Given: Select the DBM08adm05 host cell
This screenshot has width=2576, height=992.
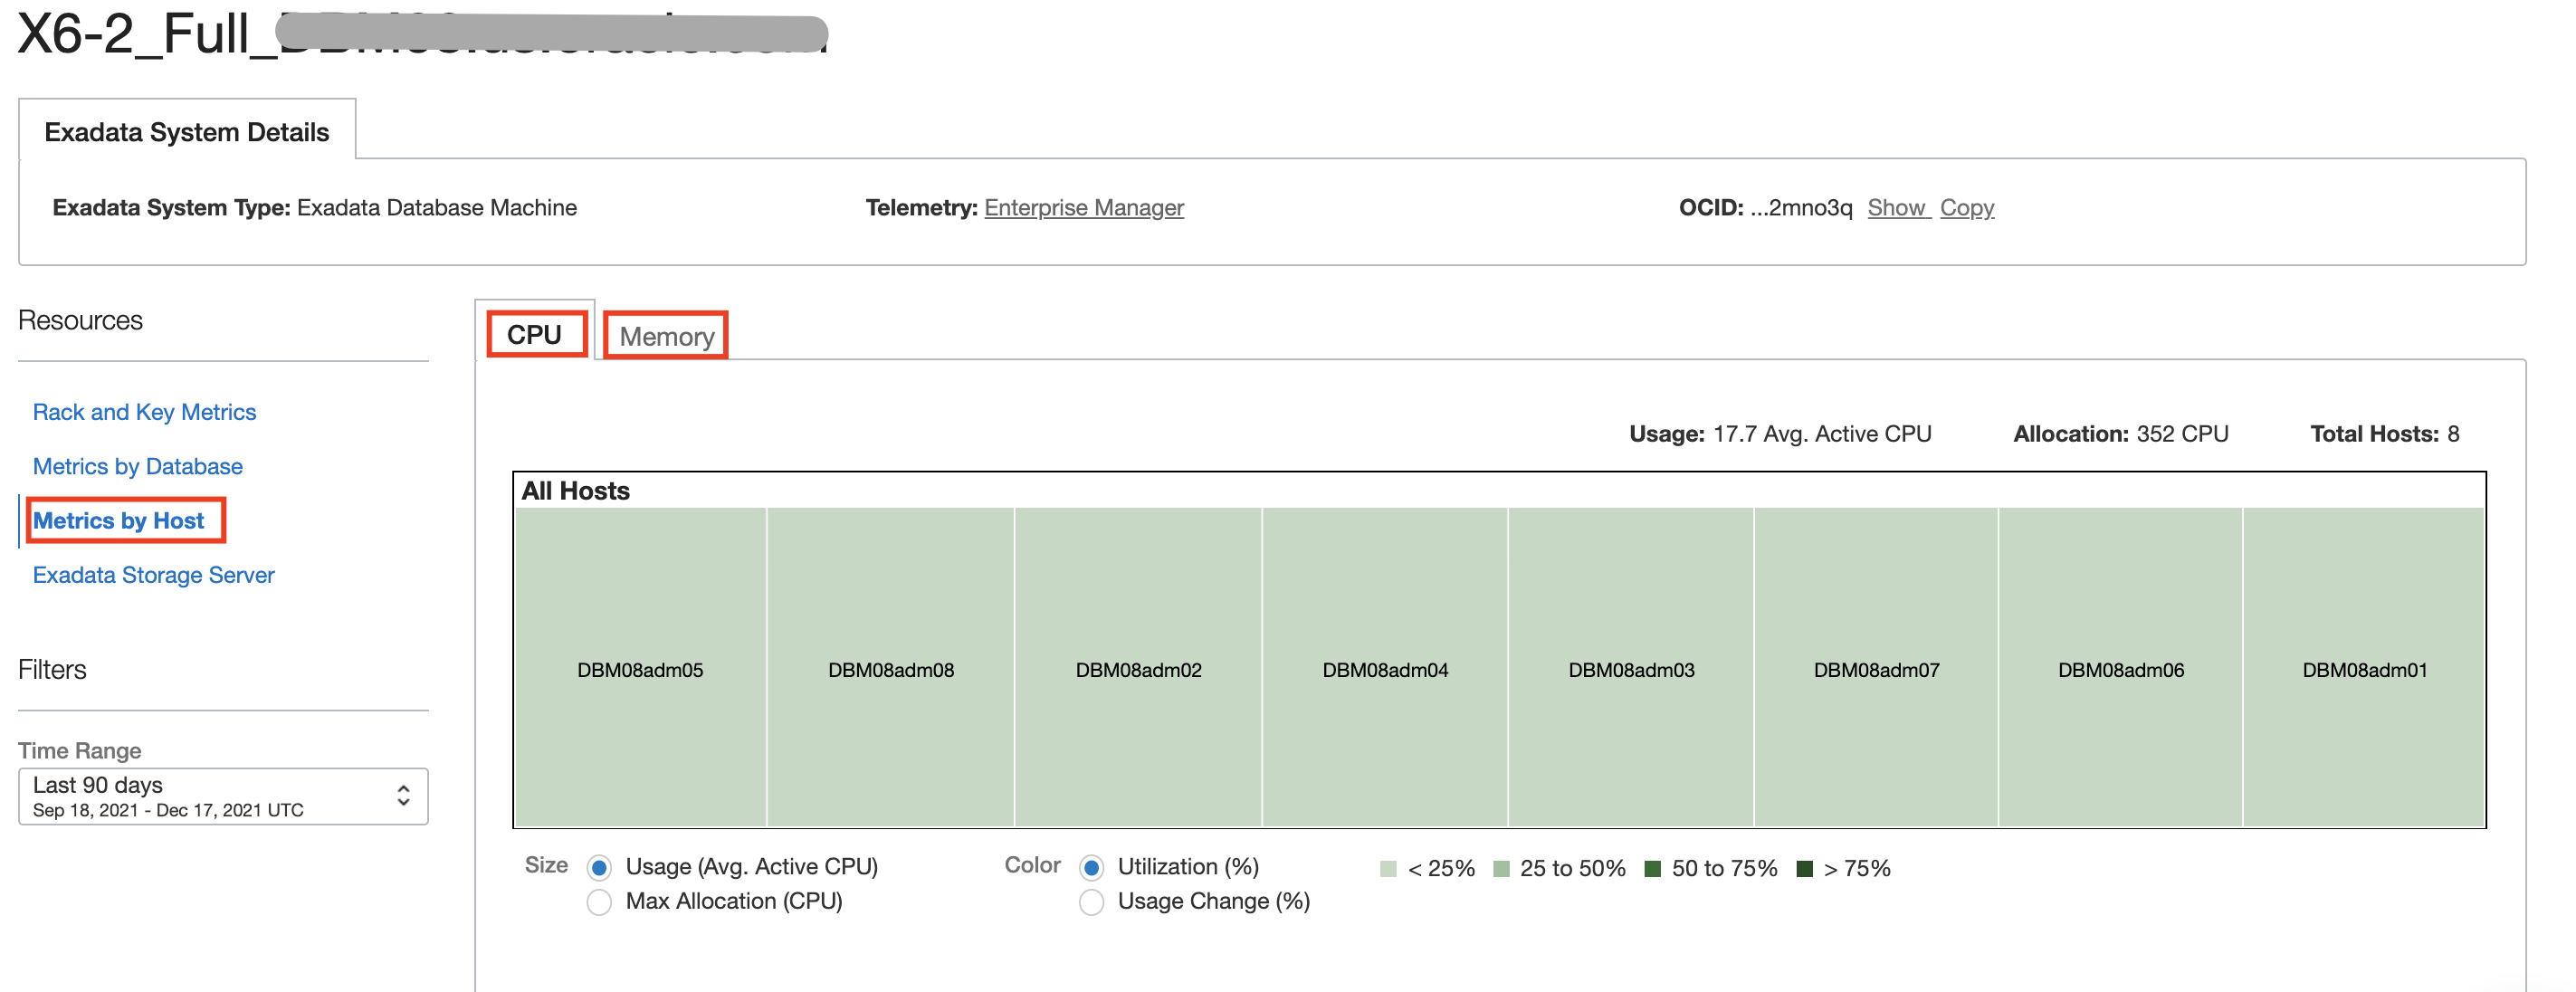Looking at the screenshot, I should pyautogui.click(x=639, y=668).
